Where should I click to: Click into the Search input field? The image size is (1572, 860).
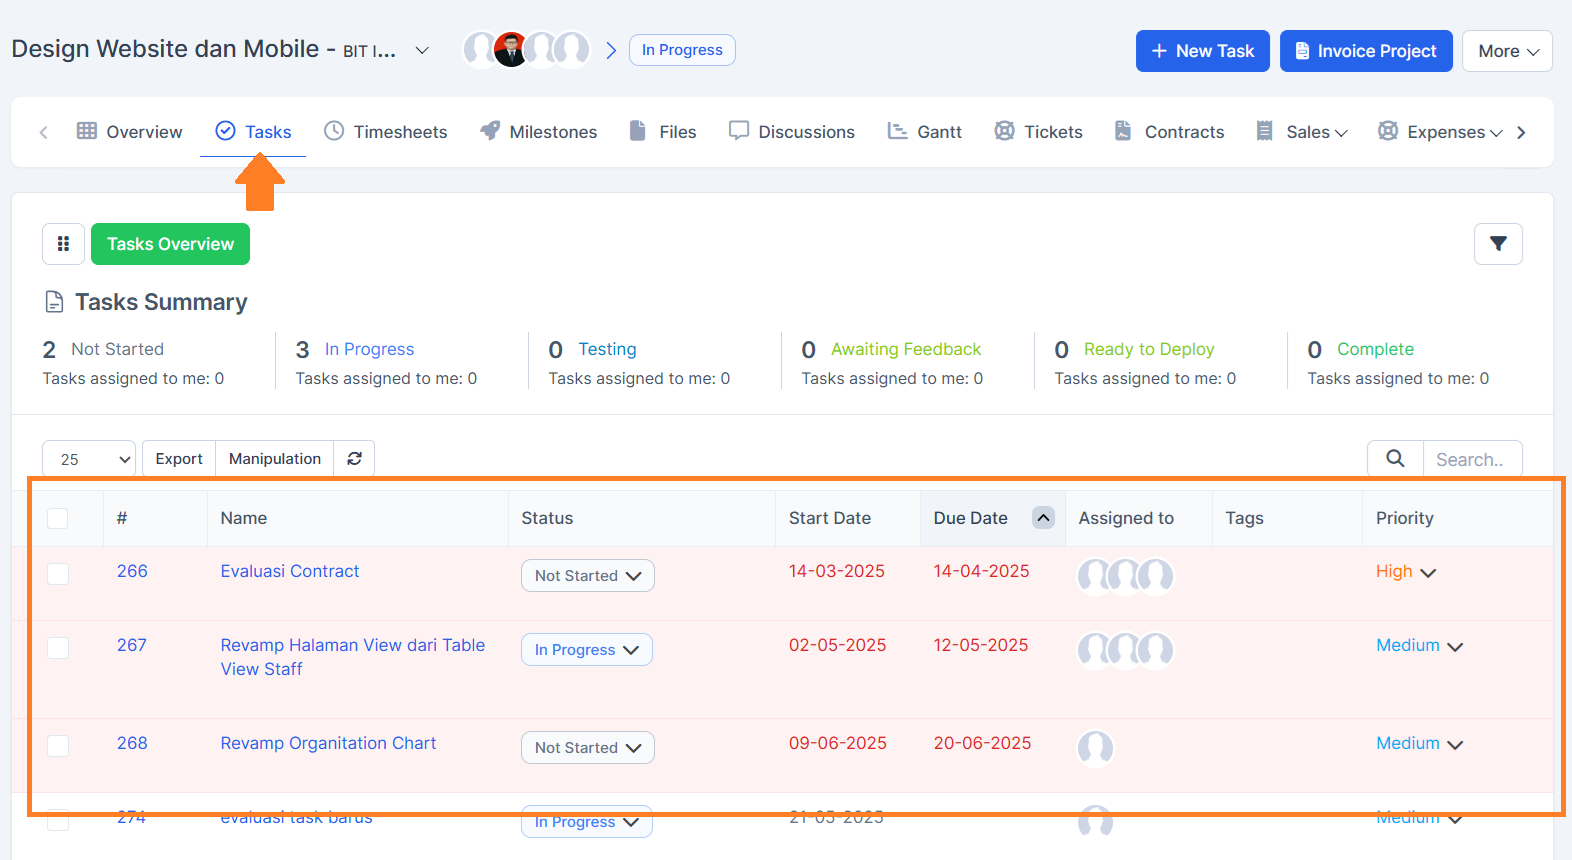pos(1471,459)
